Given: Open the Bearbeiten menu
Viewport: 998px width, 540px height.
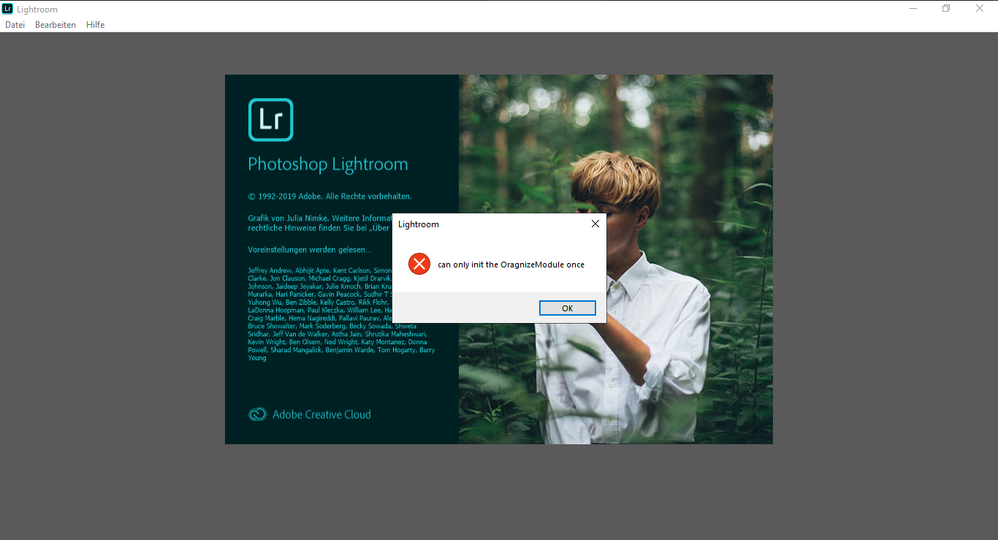Looking at the screenshot, I should 55,25.
